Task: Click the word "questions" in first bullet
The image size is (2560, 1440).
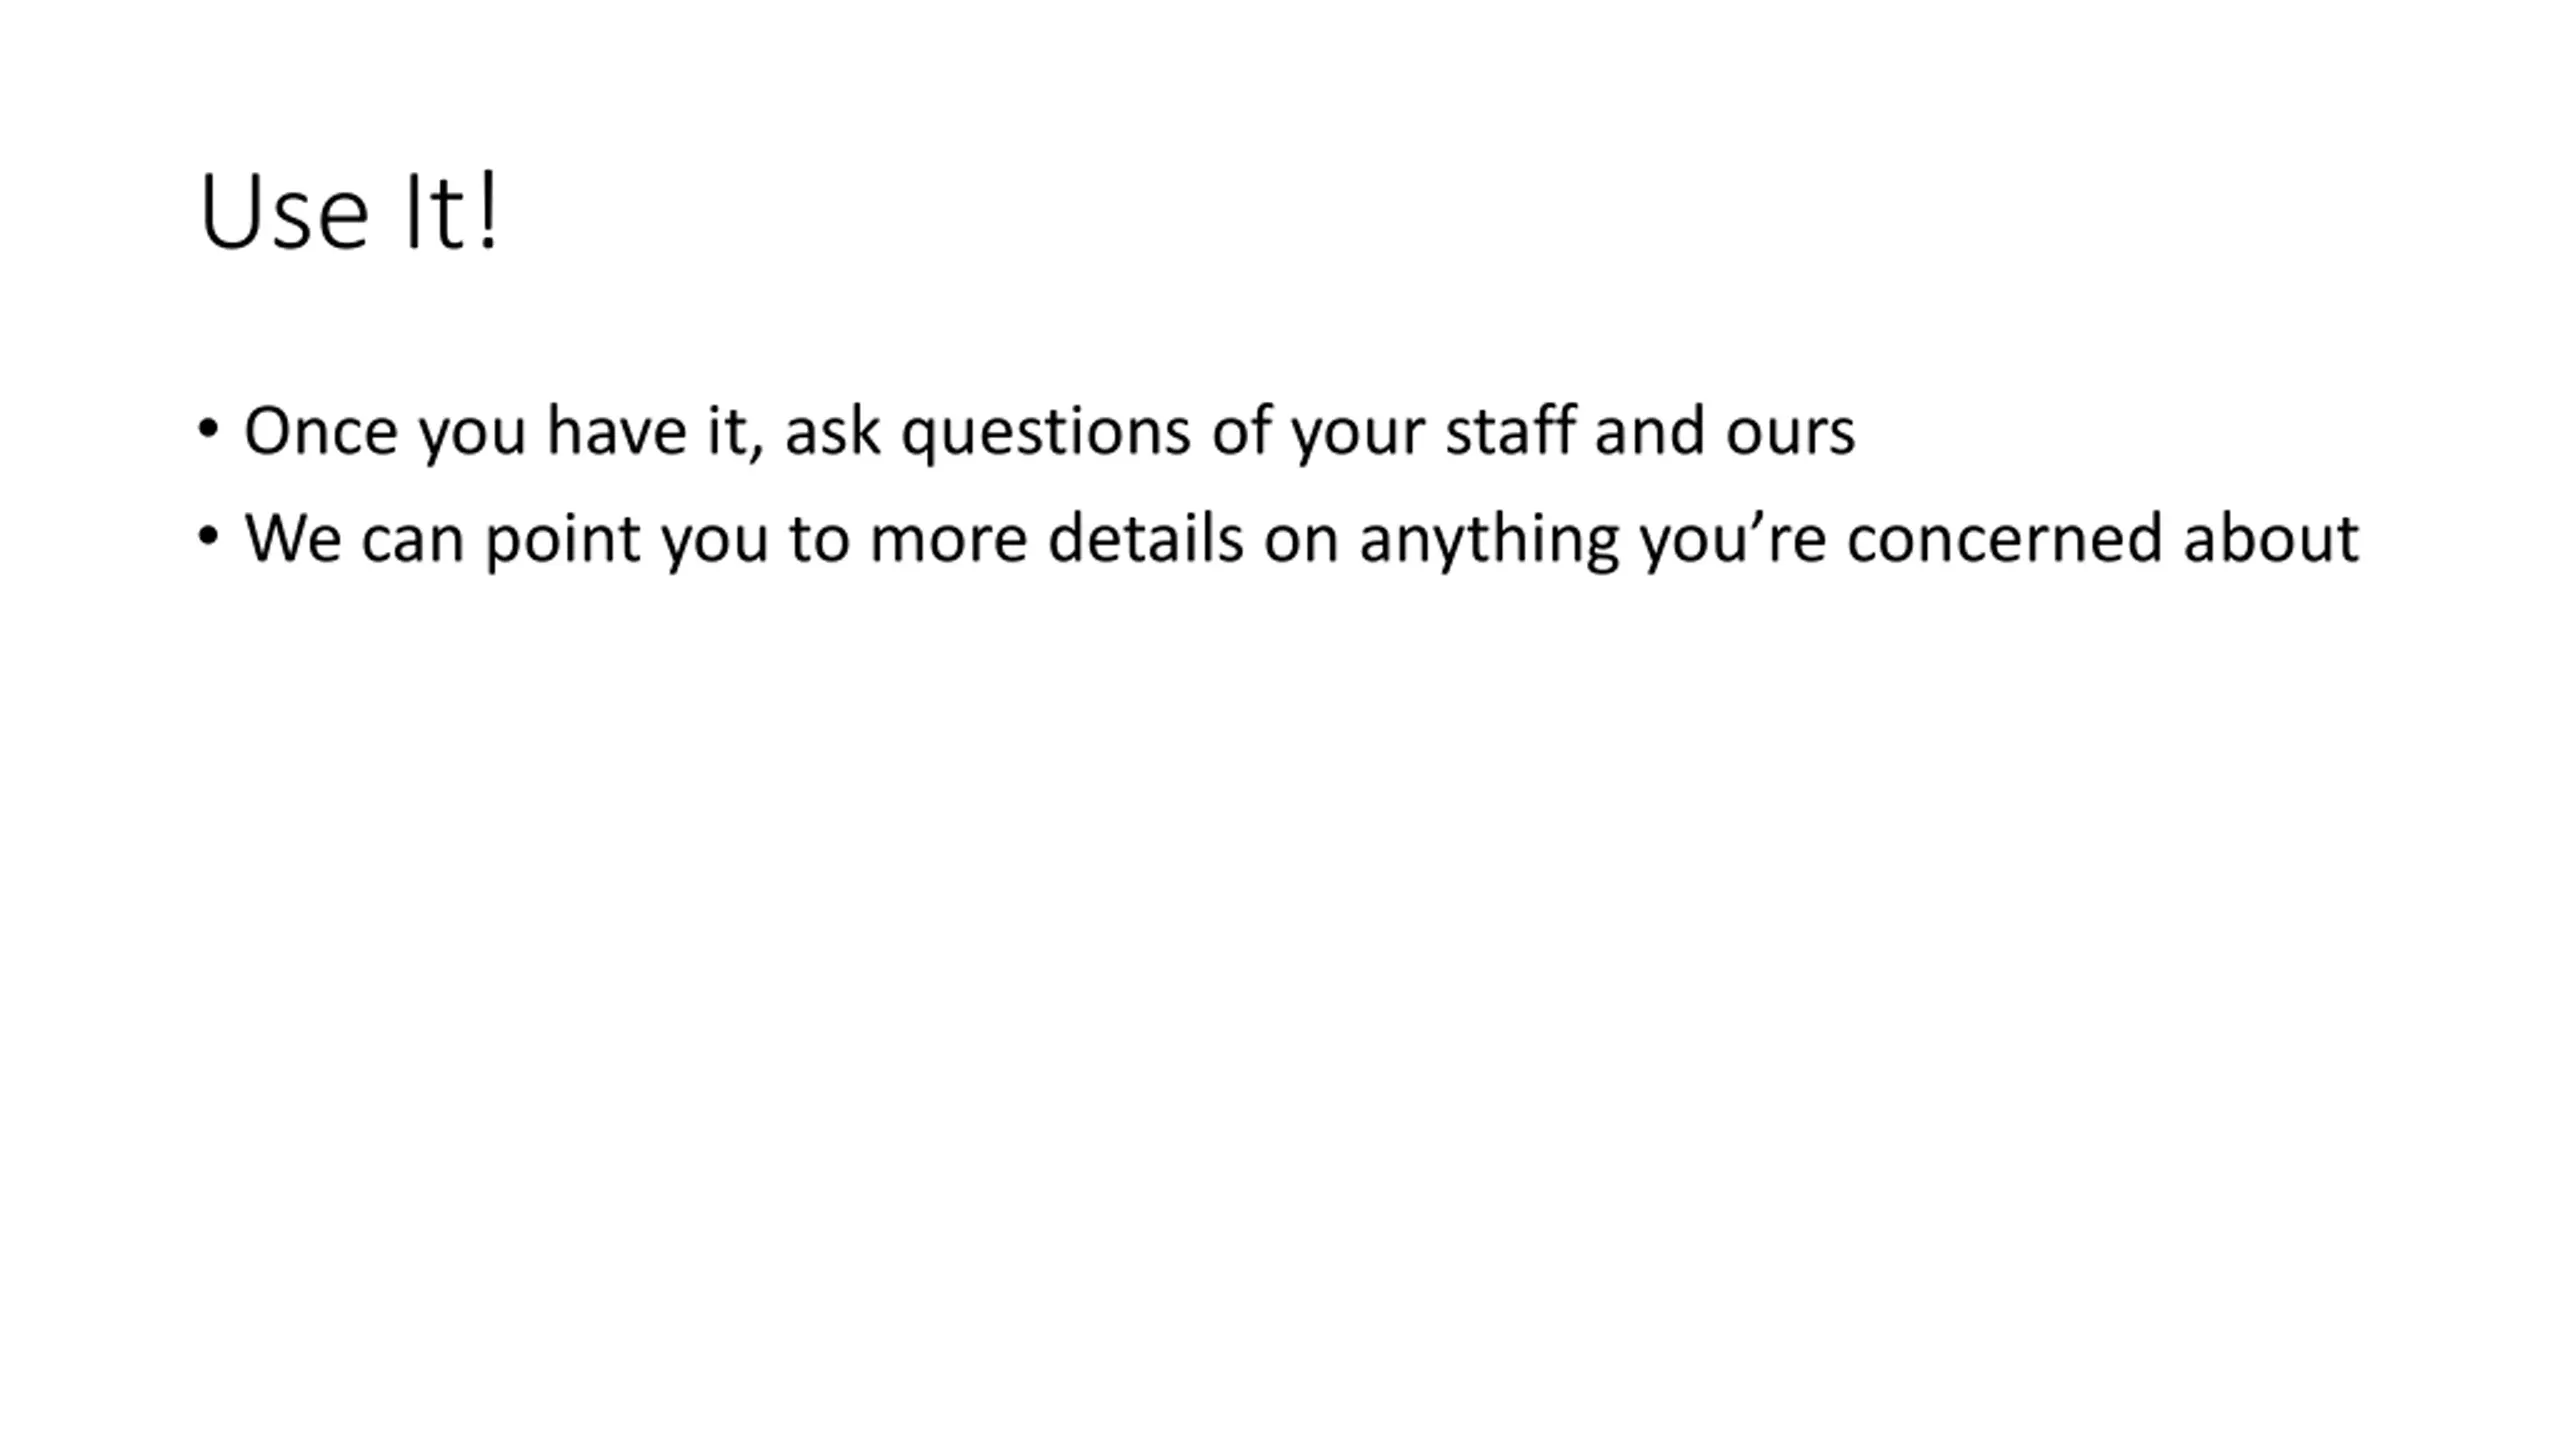Action: click(x=1046, y=434)
